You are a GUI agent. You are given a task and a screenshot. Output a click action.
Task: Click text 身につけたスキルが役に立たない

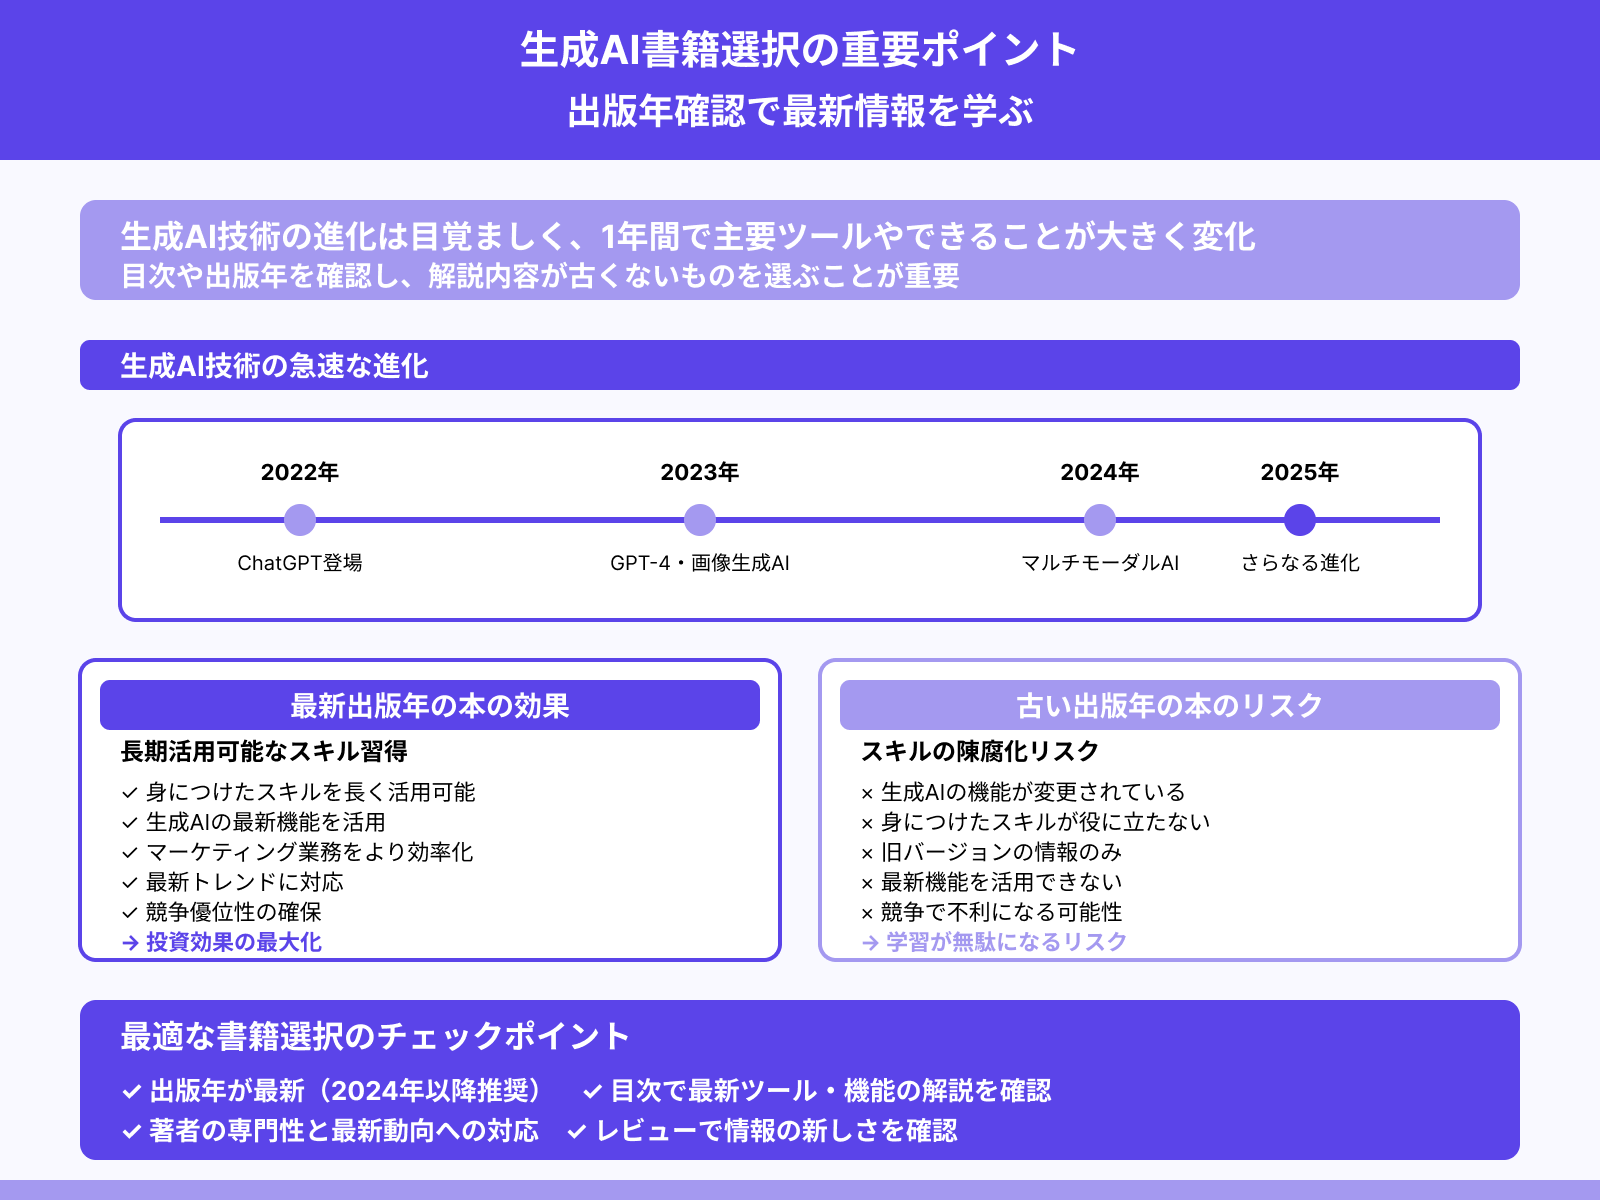(1046, 822)
